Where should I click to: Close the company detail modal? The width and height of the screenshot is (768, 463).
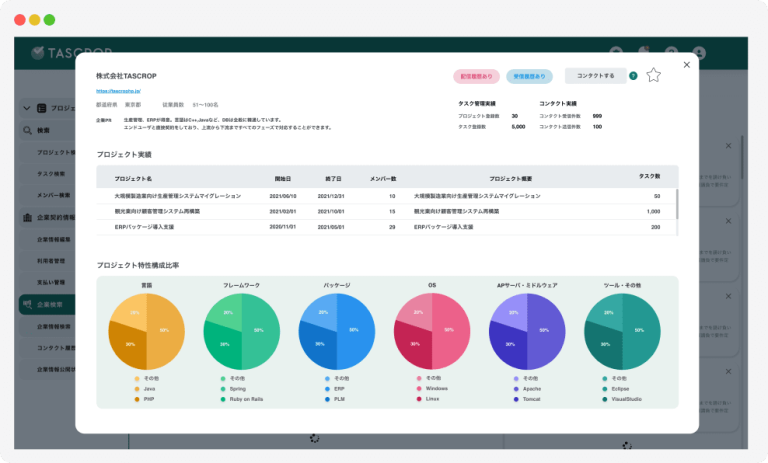coord(686,65)
